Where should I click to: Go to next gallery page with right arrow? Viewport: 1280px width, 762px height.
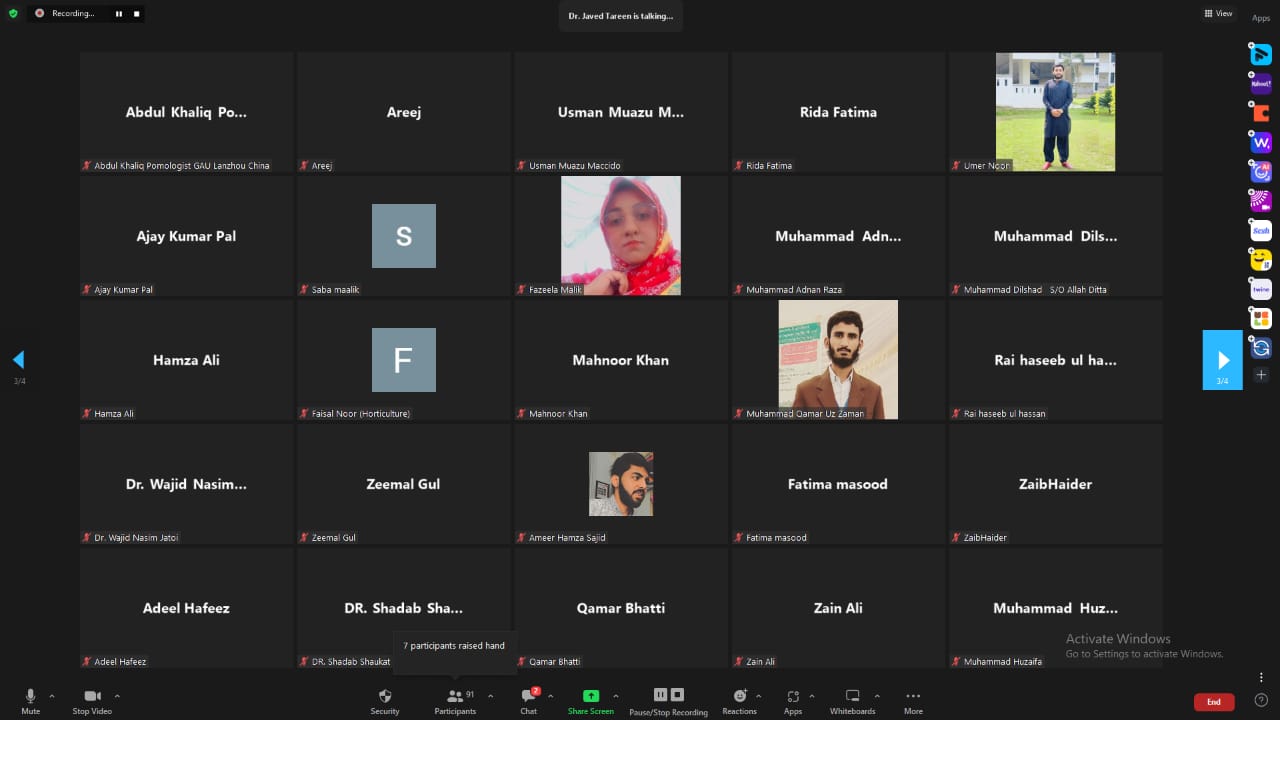pos(1222,360)
